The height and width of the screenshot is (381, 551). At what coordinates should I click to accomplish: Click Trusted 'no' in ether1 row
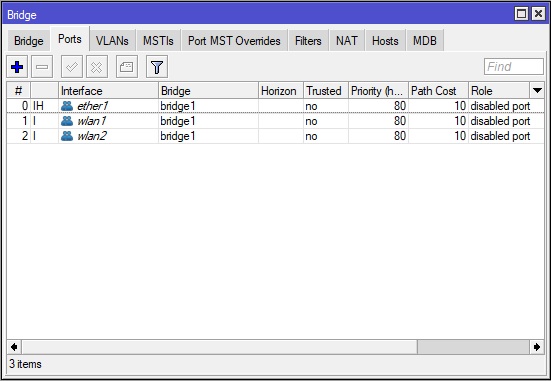(x=311, y=106)
